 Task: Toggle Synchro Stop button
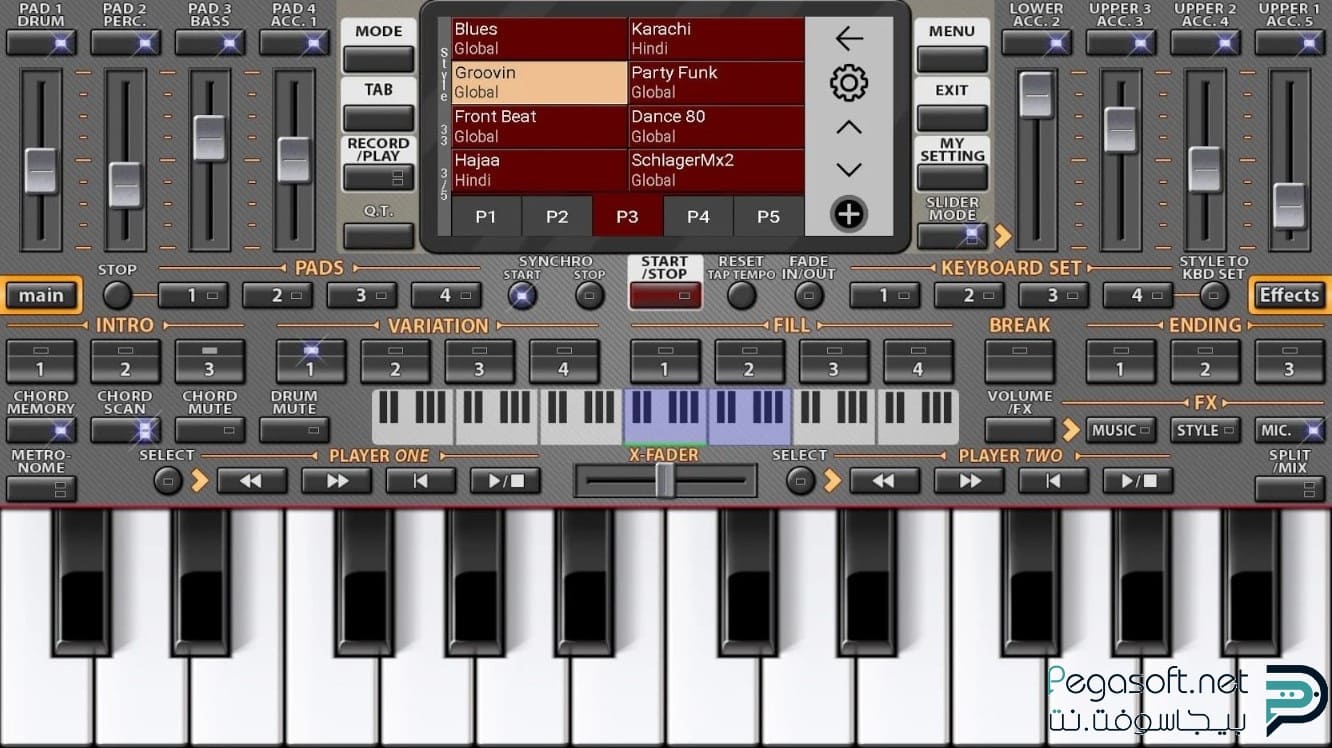(x=589, y=295)
